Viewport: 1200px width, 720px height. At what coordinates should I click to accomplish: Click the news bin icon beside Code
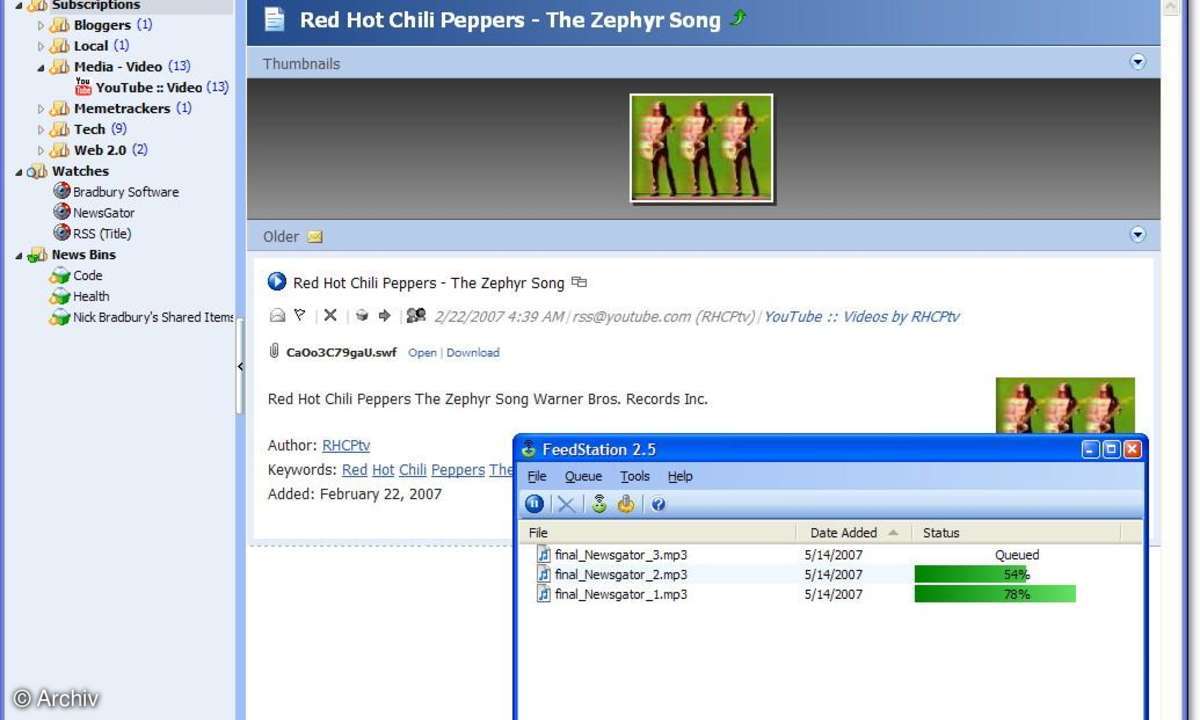[x=60, y=275]
